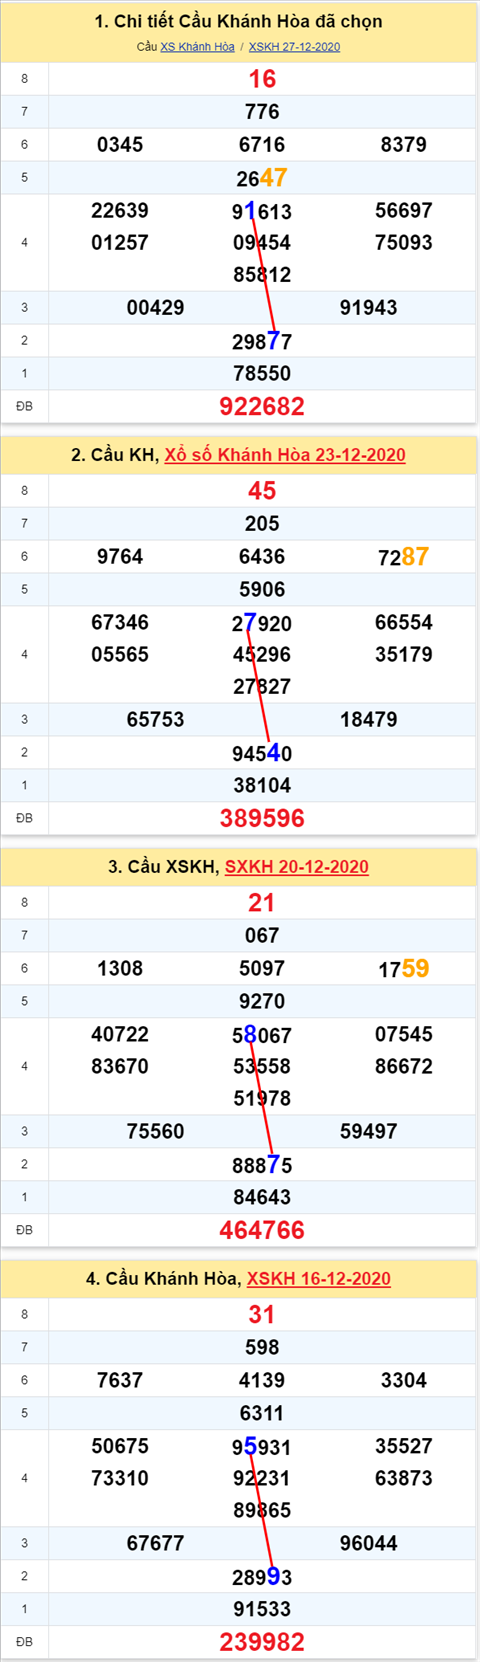Click the number 7287
Screen dimensions: 480x1662
(404, 557)
